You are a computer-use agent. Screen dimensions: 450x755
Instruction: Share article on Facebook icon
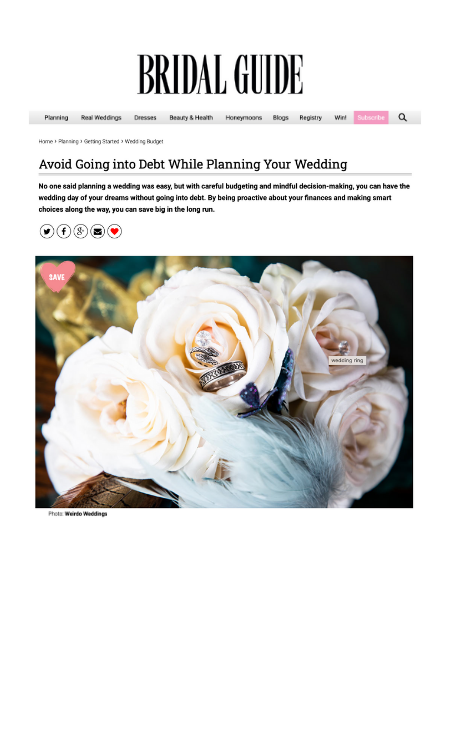tap(64, 232)
